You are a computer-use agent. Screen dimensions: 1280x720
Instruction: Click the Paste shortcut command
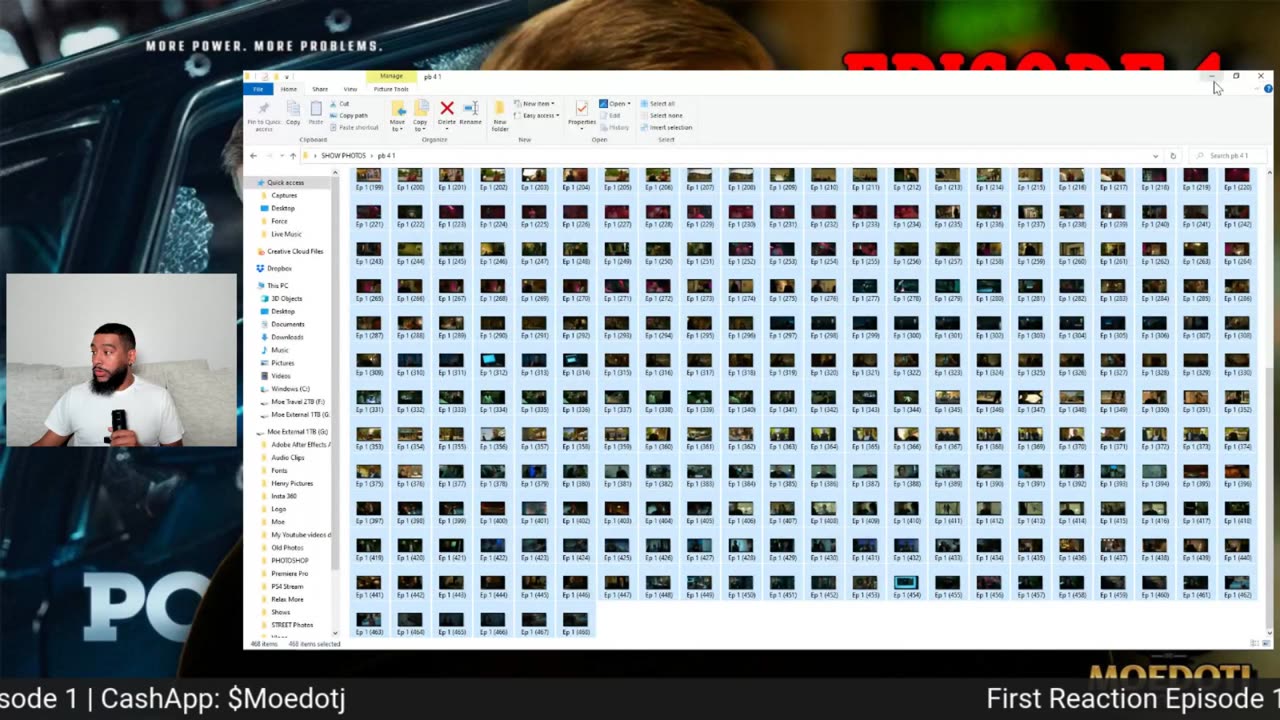point(355,127)
